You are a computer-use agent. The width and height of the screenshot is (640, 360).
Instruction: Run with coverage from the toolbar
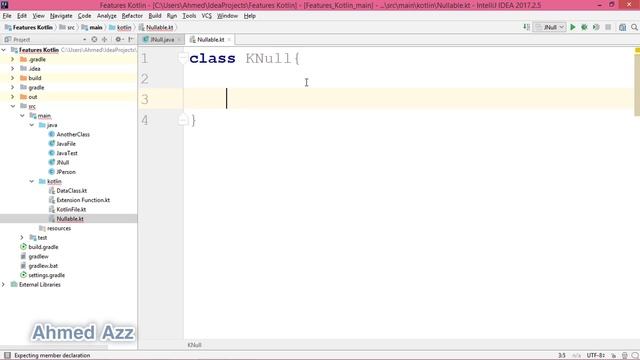(x=596, y=27)
